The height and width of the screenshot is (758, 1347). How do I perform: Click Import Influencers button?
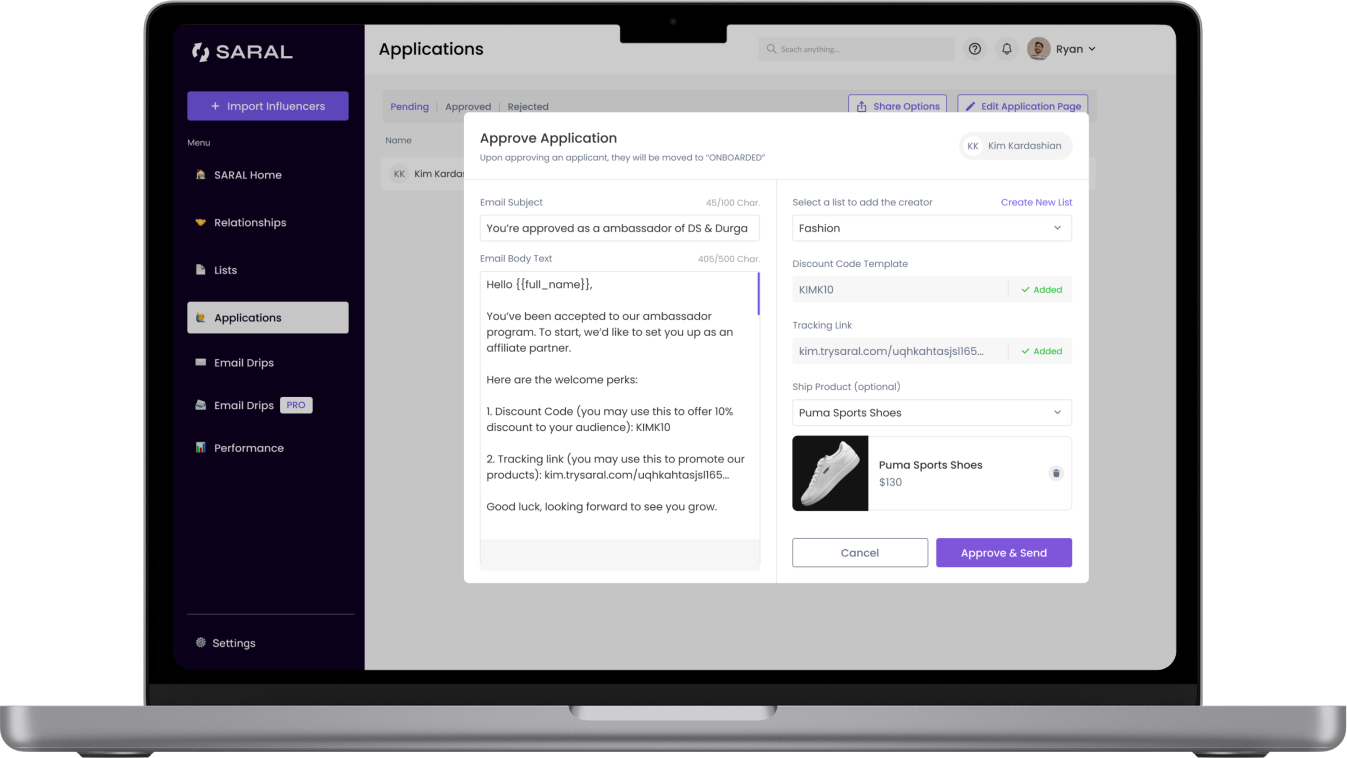[268, 106]
